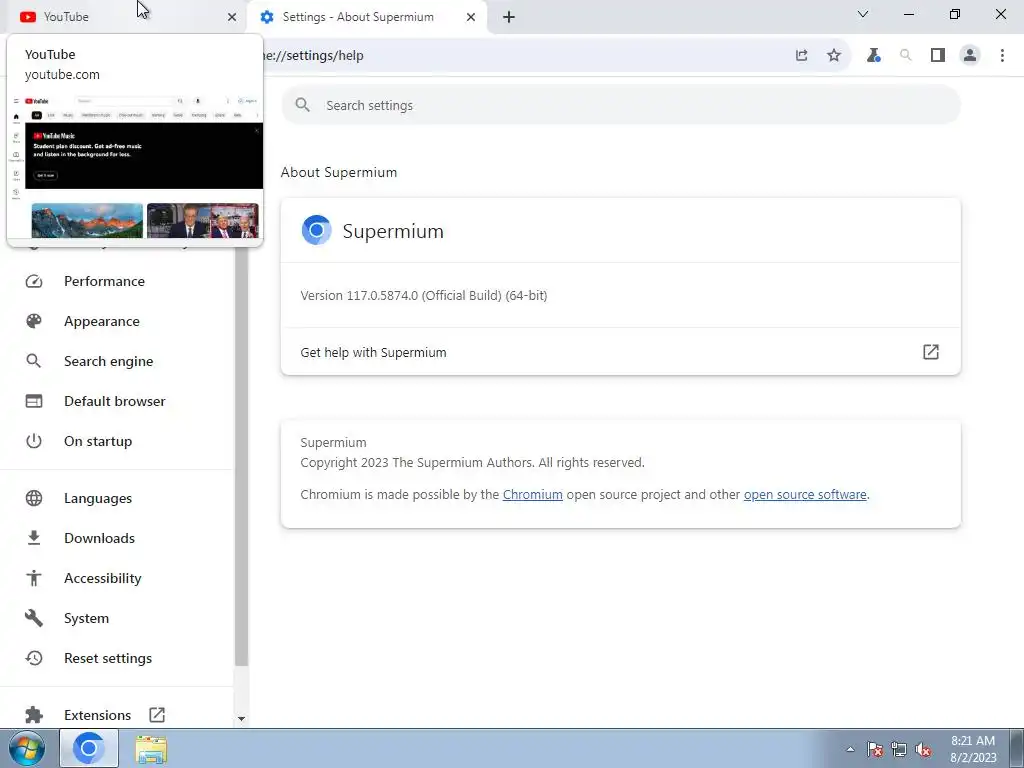The height and width of the screenshot is (768, 1024).
Task: Close the Settings - About Supermium tab
Action: [x=471, y=17]
